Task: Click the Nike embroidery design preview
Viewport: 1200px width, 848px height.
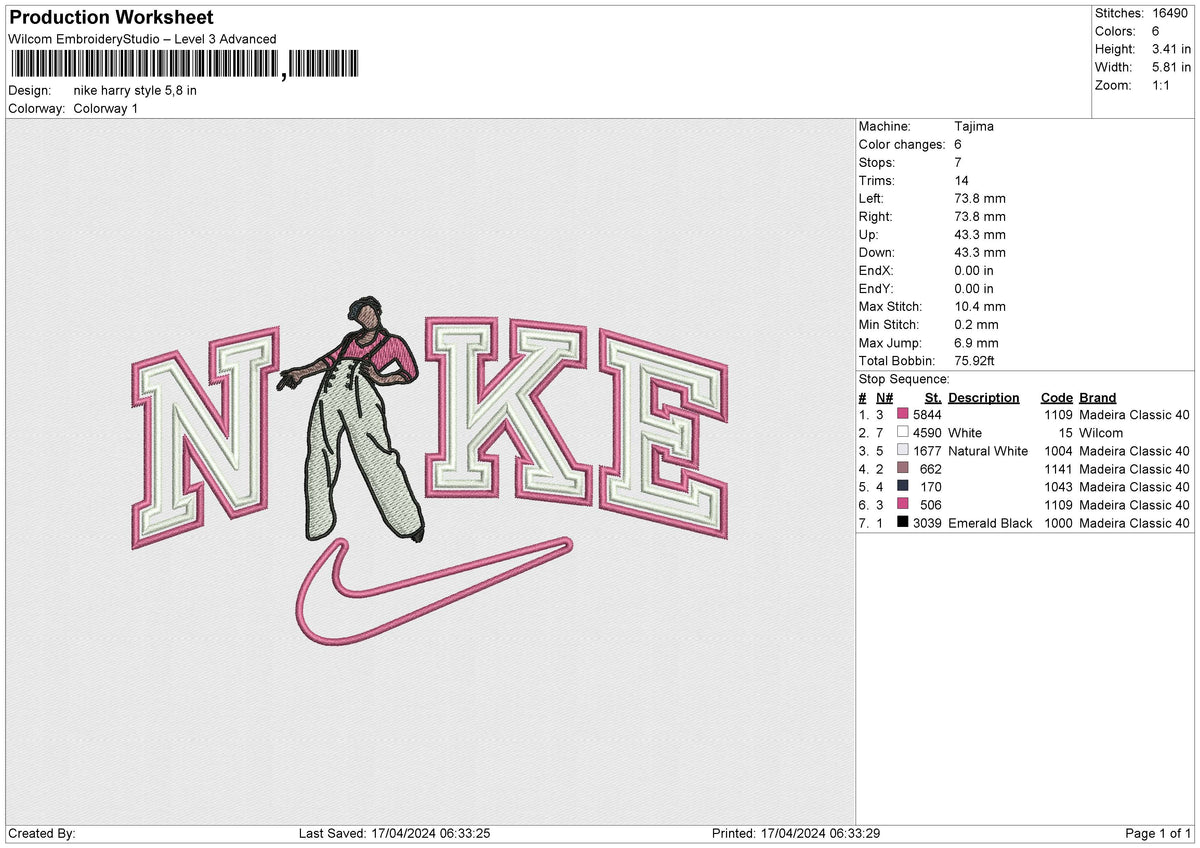Action: point(430,473)
